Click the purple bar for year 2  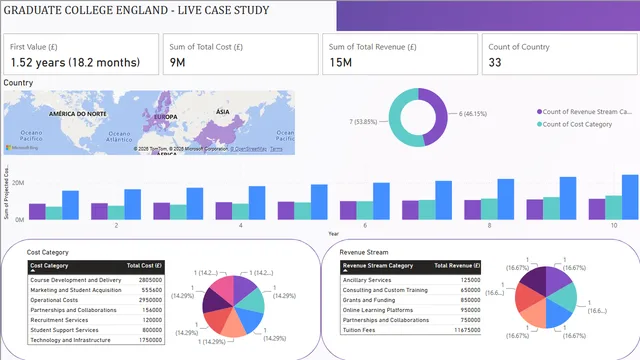click(x=99, y=211)
